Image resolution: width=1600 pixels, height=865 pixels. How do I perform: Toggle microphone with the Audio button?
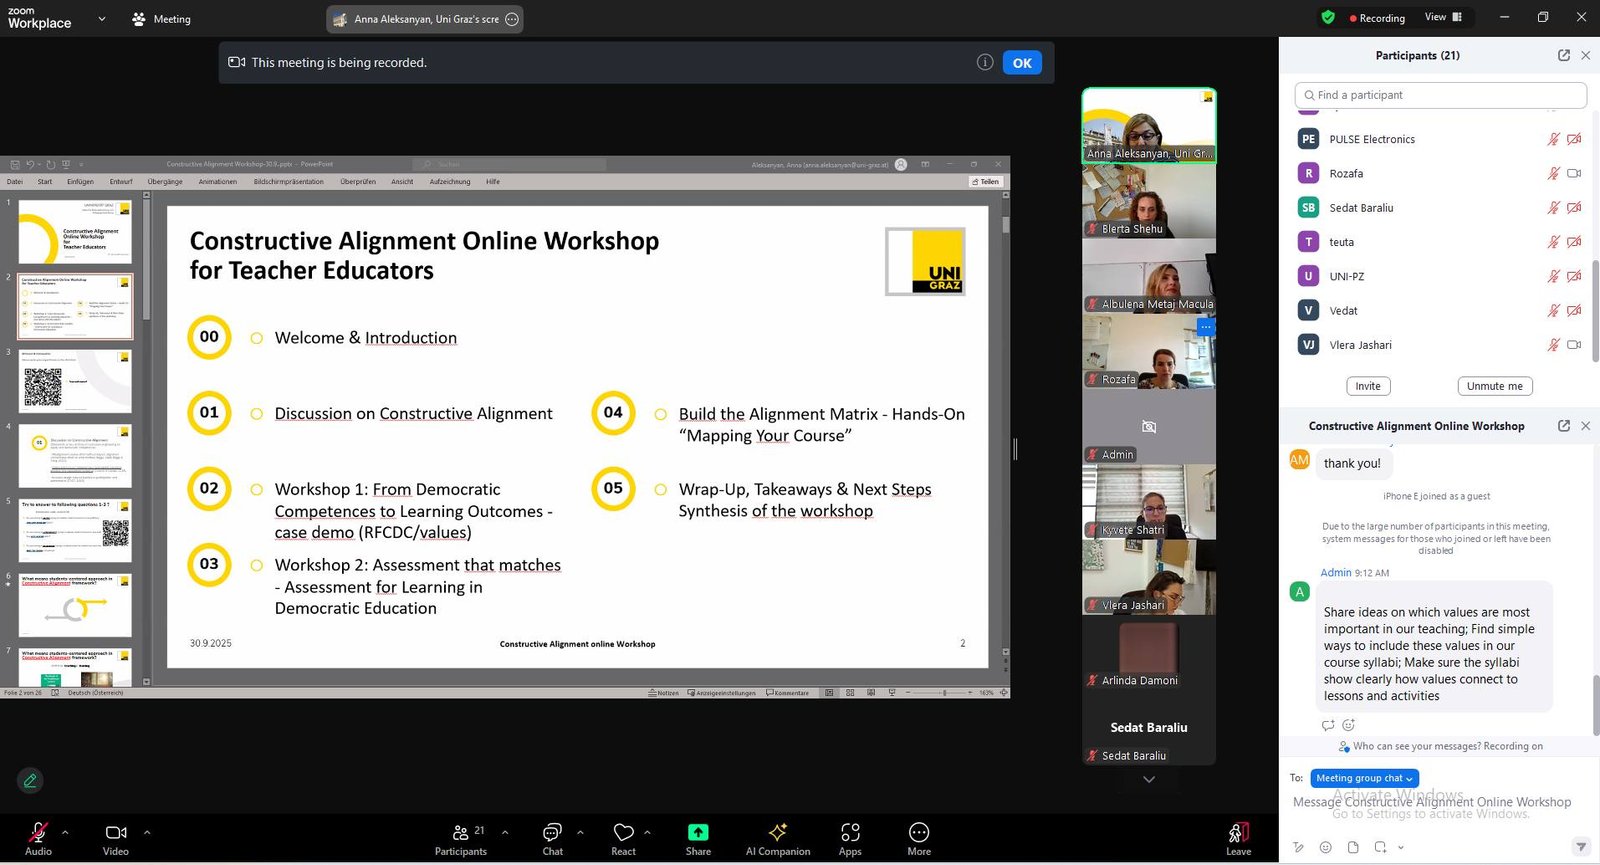[38, 833]
